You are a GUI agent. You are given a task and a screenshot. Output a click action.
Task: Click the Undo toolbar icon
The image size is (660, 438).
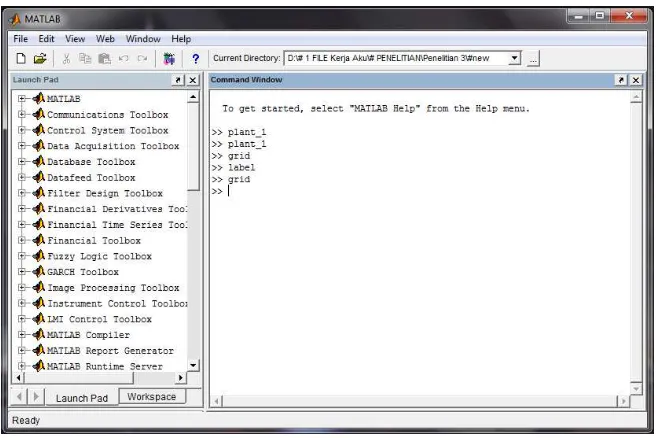tap(123, 58)
